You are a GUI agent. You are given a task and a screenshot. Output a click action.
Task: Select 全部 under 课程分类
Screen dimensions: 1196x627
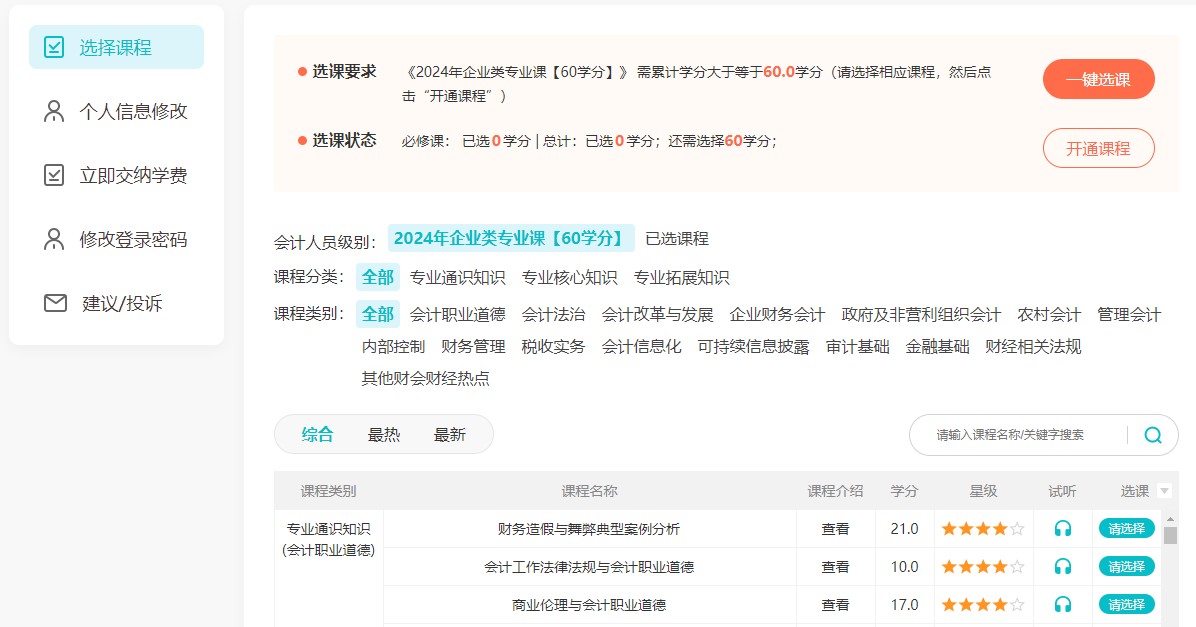tap(378, 277)
